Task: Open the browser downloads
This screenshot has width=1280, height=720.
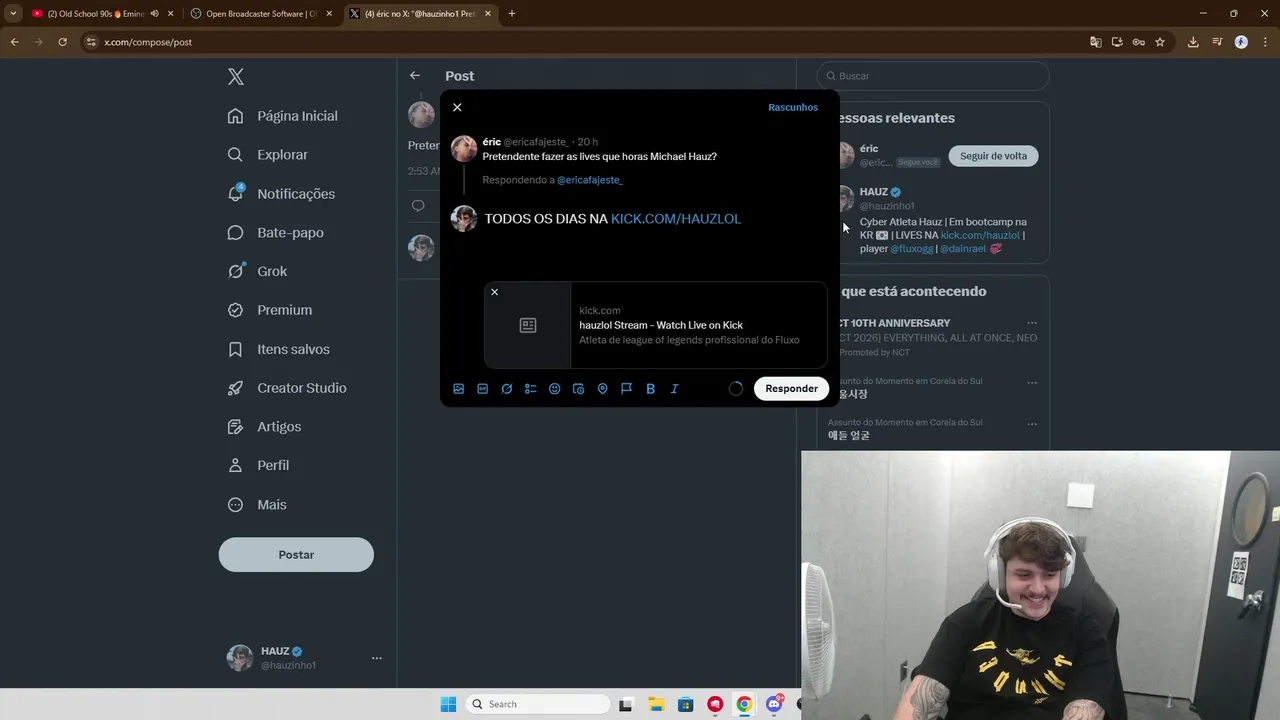Action: coord(1193,42)
